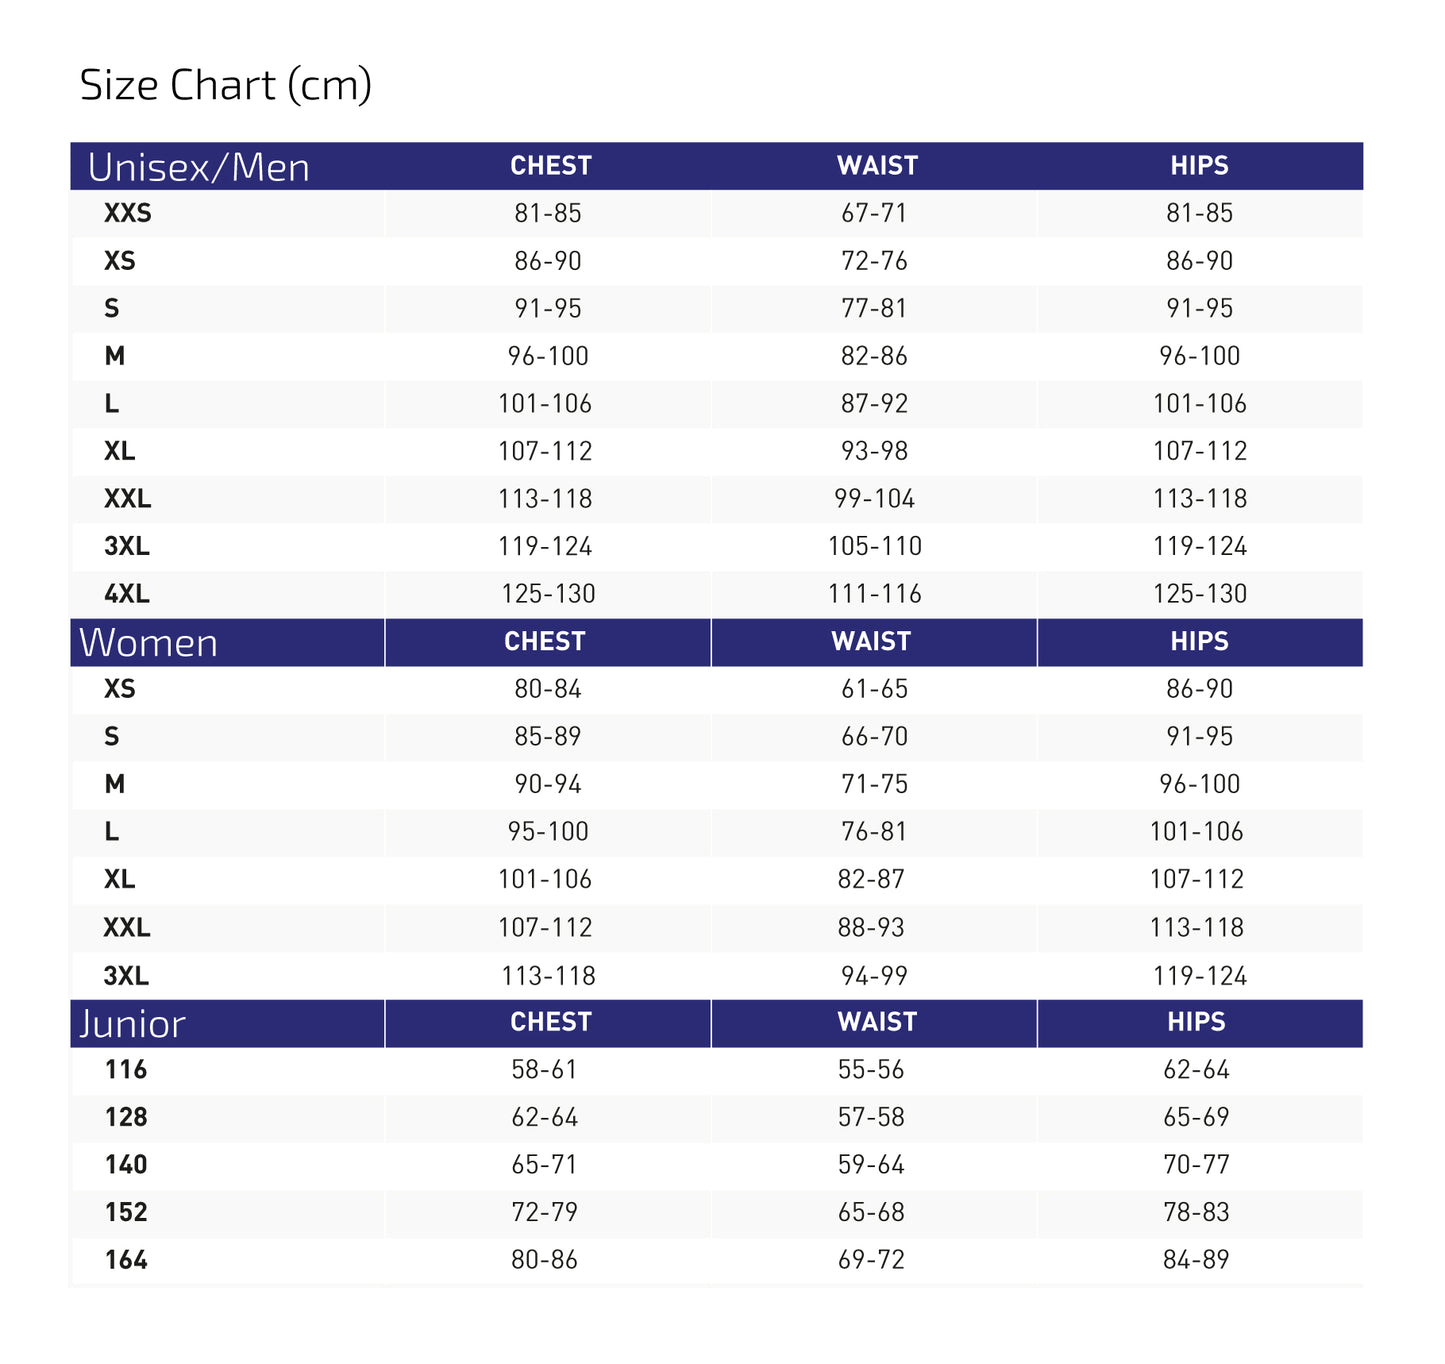Click the Women XXL size row label
This screenshot has width=1445, height=1364.
127,928
